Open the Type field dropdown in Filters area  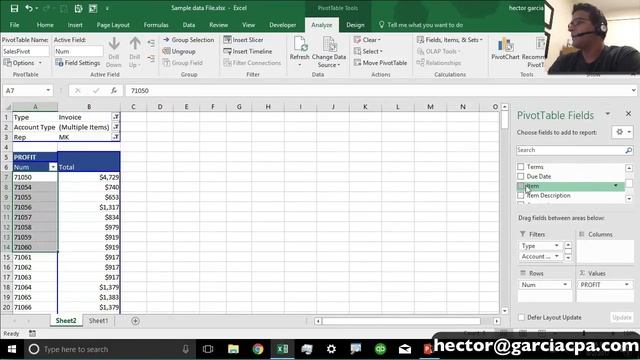[x=556, y=246]
